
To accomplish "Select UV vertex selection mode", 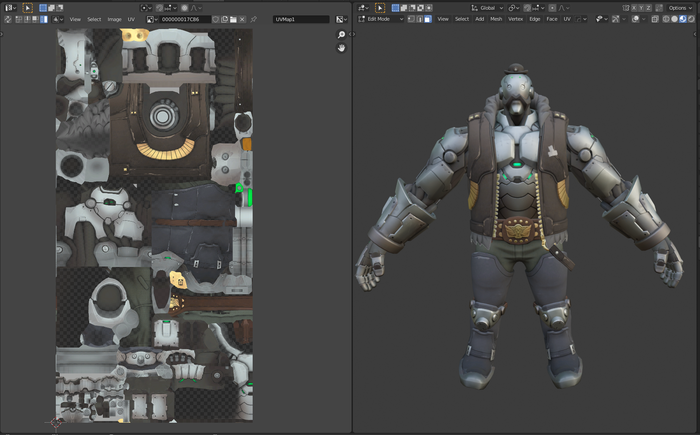I will click(19, 19).
